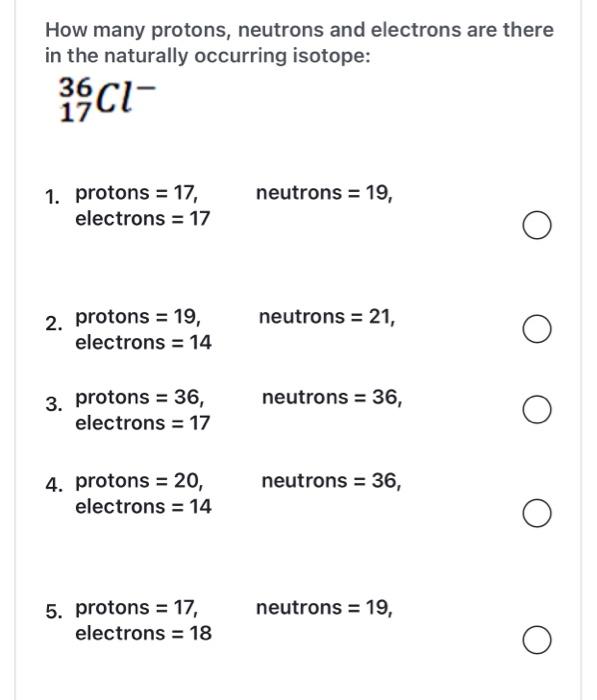This screenshot has height=700, width=597.
Task: Pick the radio button for answer 4
Action: point(536,513)
